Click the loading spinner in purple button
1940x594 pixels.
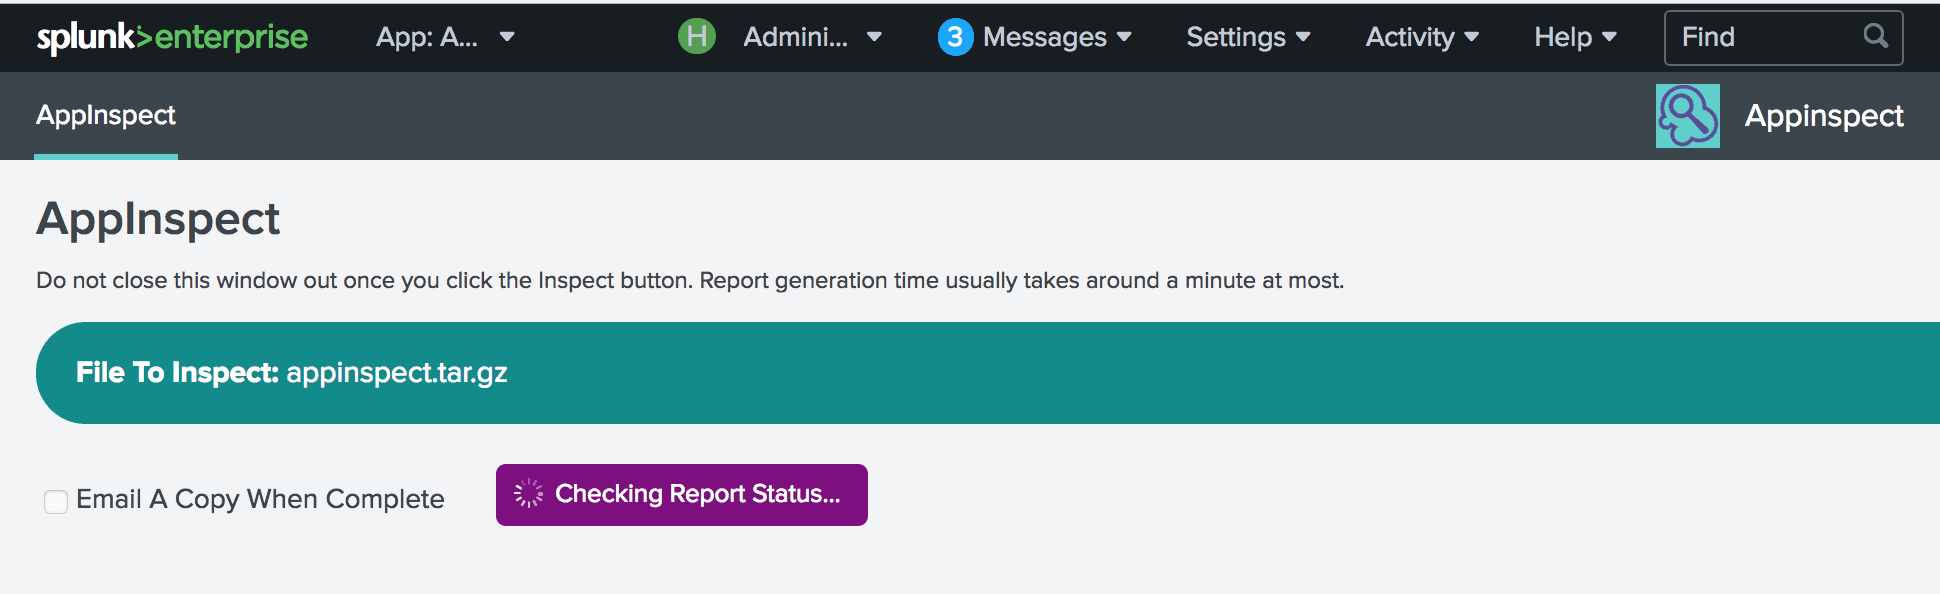tap(529, 494)
